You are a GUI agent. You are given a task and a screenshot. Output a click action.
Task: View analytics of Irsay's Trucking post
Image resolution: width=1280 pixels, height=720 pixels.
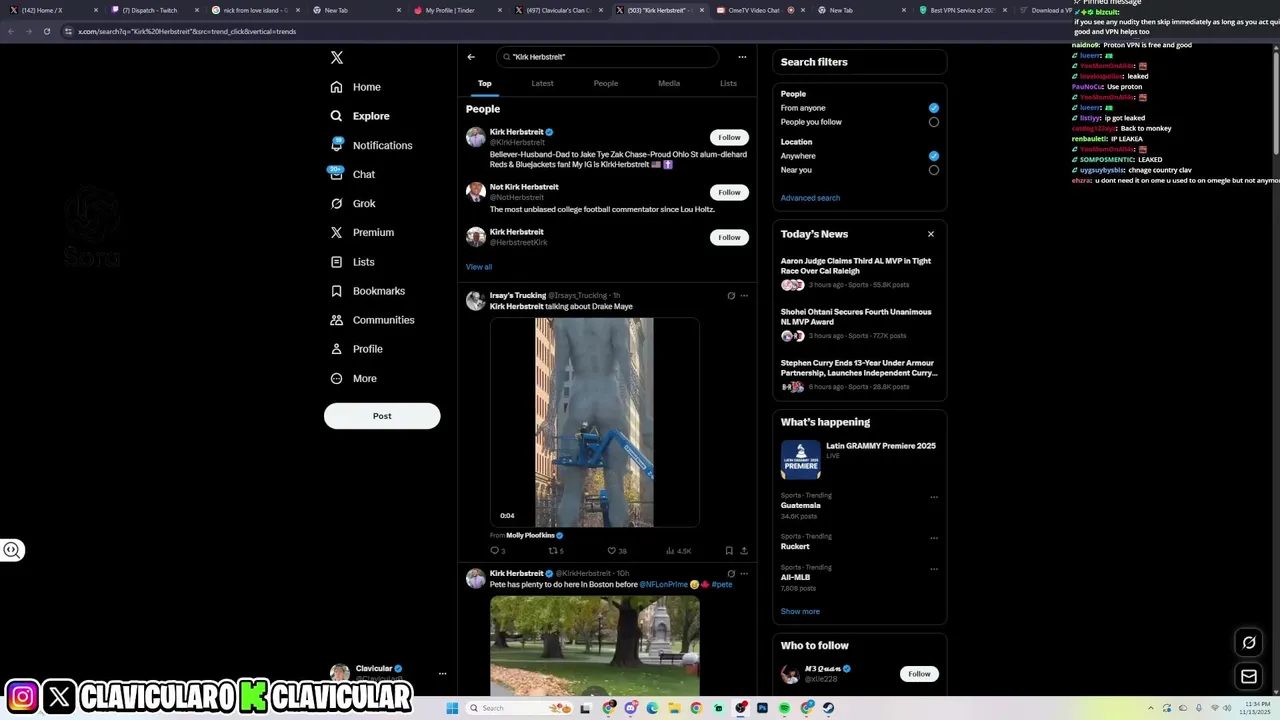pyautogui.click(x=678, y=551)
